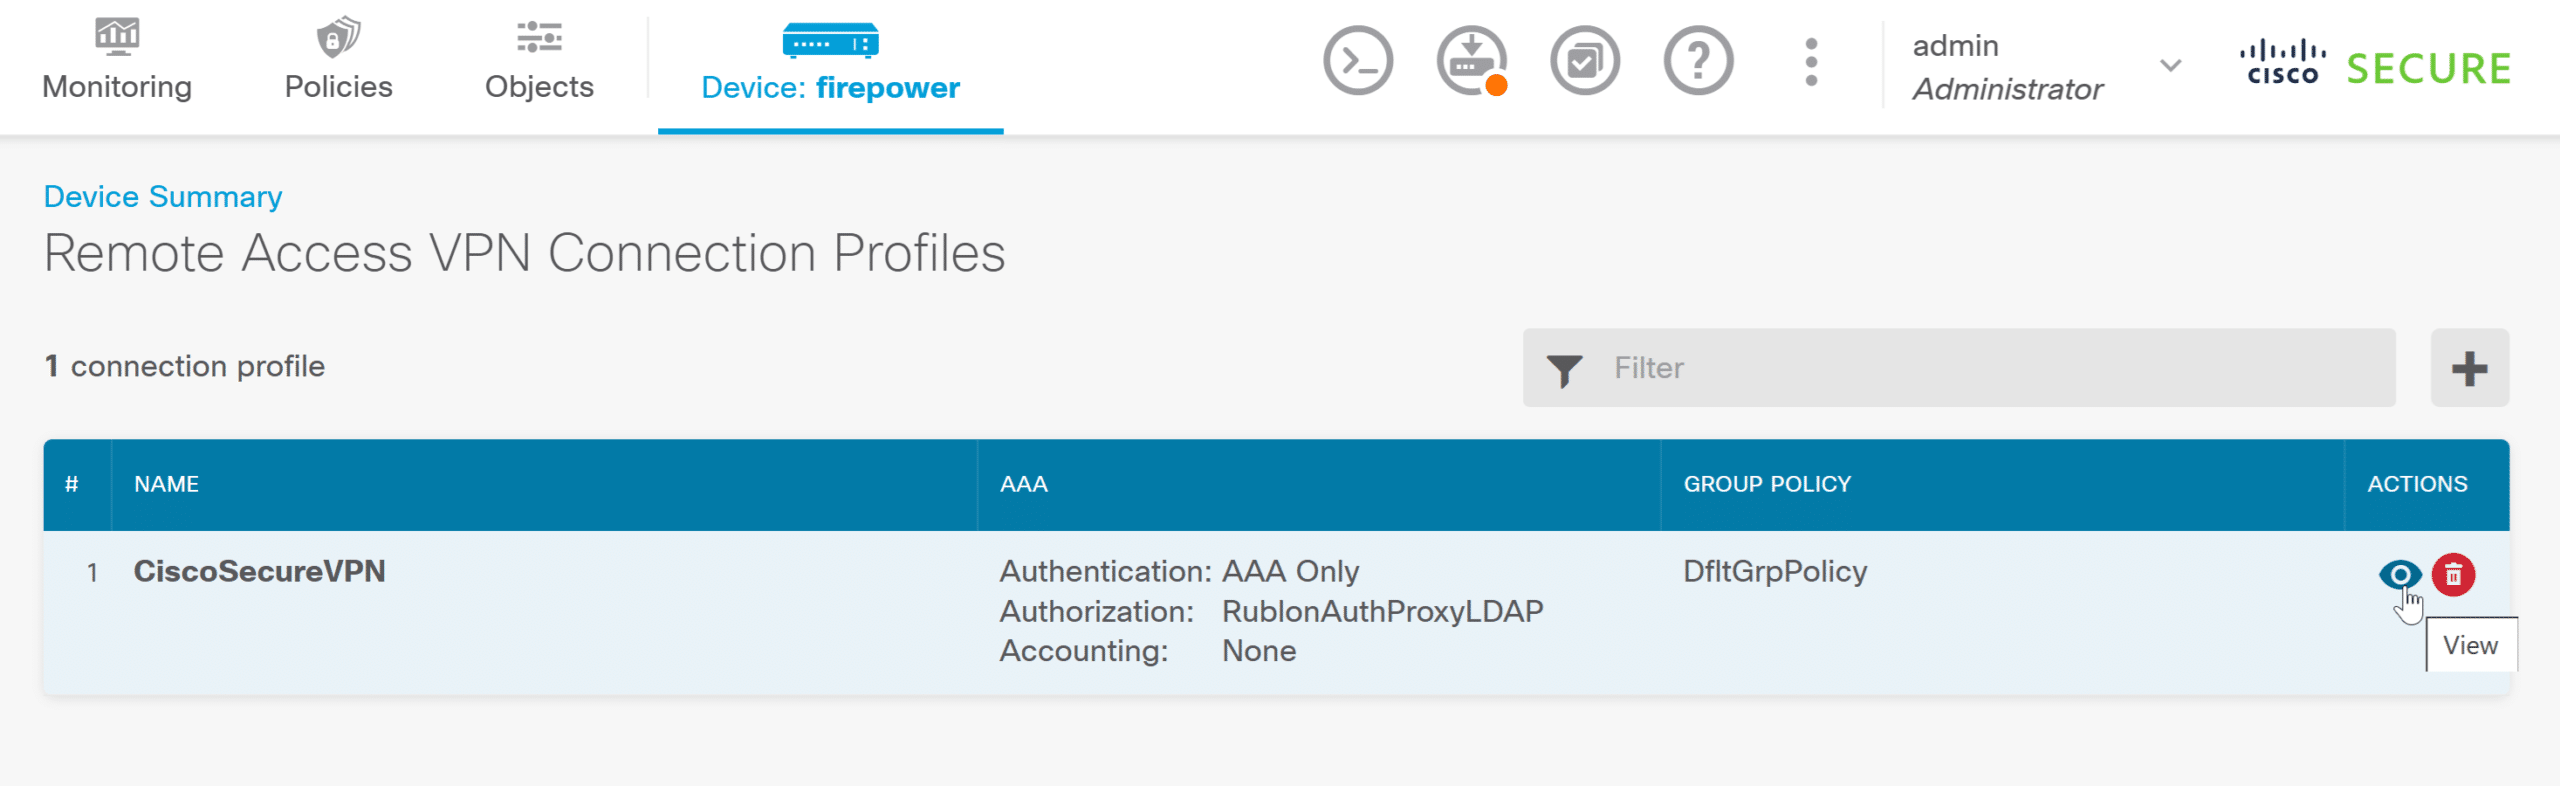The image size is (2560, 786).
Task: Click the NAME column header
Action: point(167,484)
